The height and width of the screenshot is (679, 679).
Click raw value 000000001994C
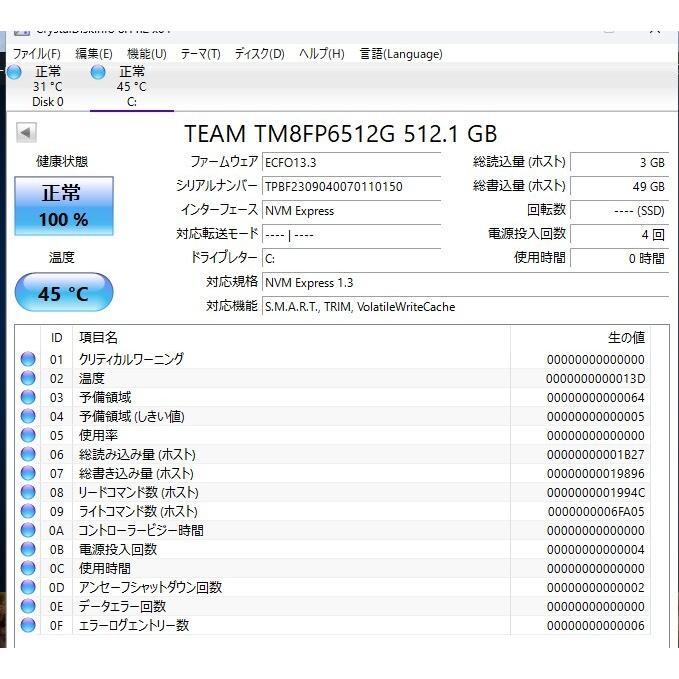(595, 493)
